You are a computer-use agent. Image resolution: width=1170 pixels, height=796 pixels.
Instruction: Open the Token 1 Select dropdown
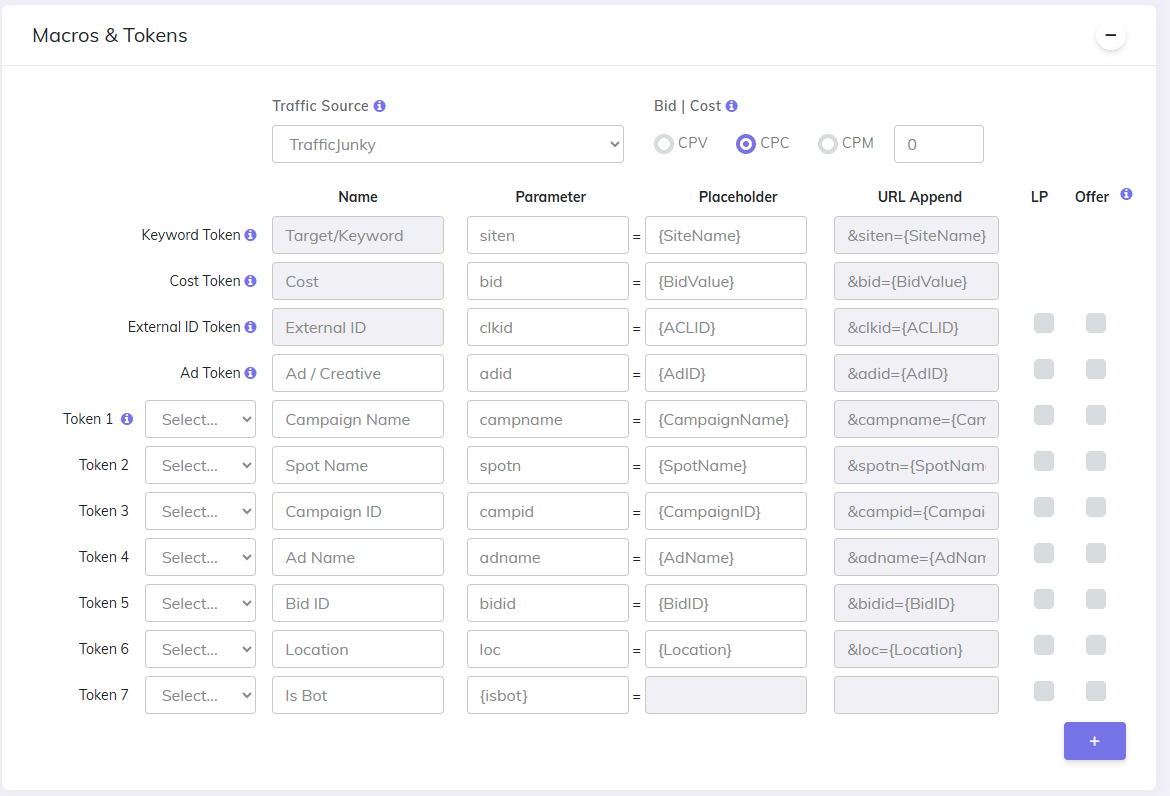pos(200,420)
